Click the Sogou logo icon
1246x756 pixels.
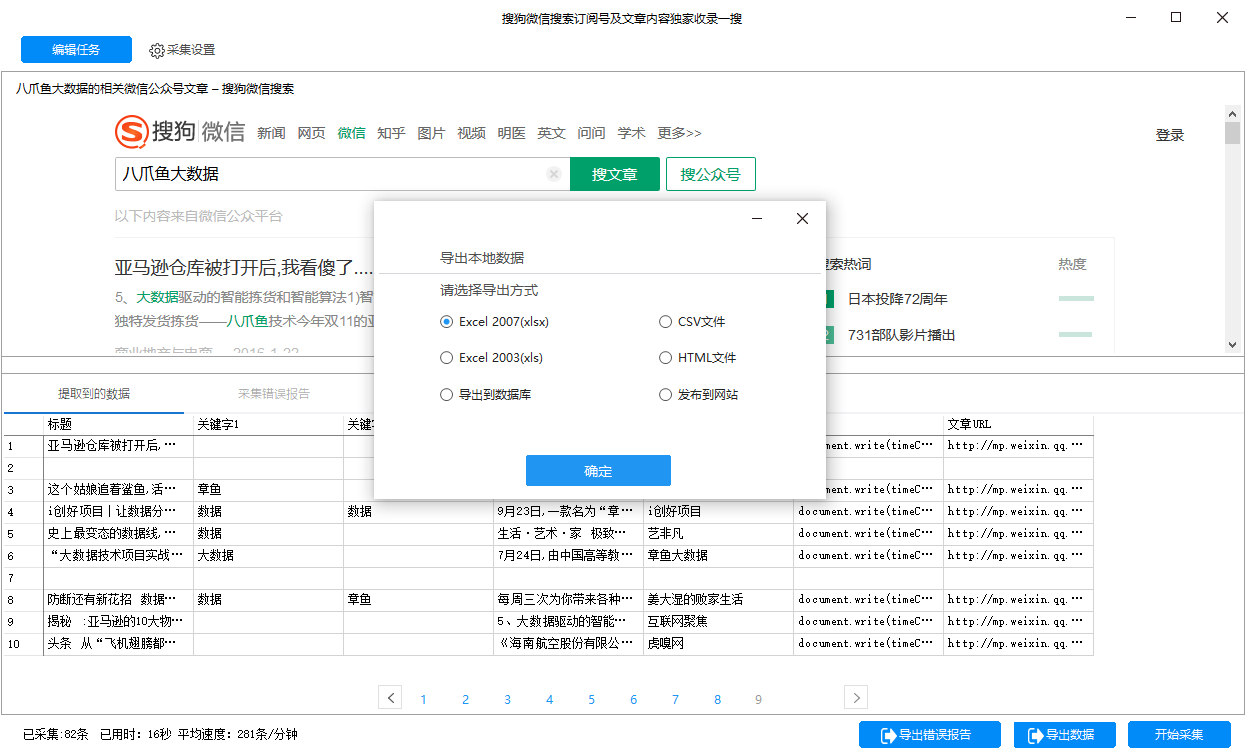tap(131, 132)
